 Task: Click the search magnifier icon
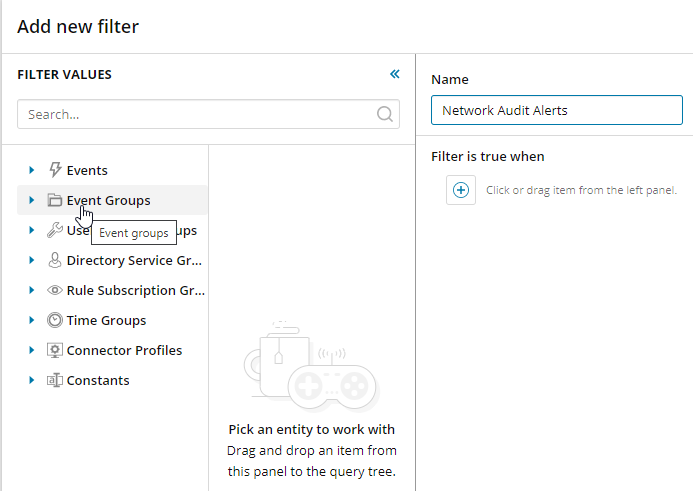tap(384, 114)
